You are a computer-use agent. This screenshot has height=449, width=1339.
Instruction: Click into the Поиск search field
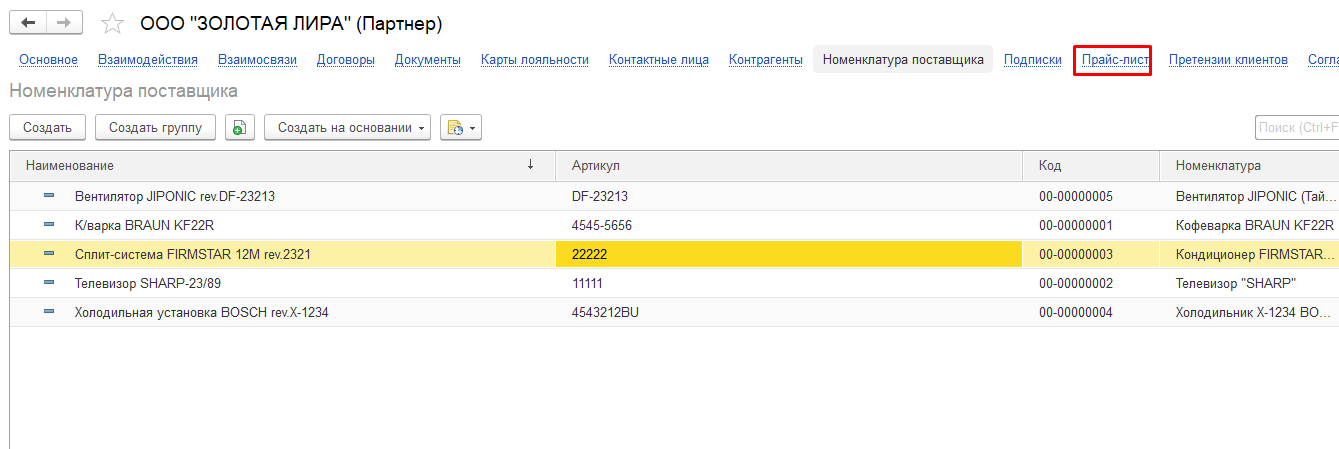point(1296,127)
